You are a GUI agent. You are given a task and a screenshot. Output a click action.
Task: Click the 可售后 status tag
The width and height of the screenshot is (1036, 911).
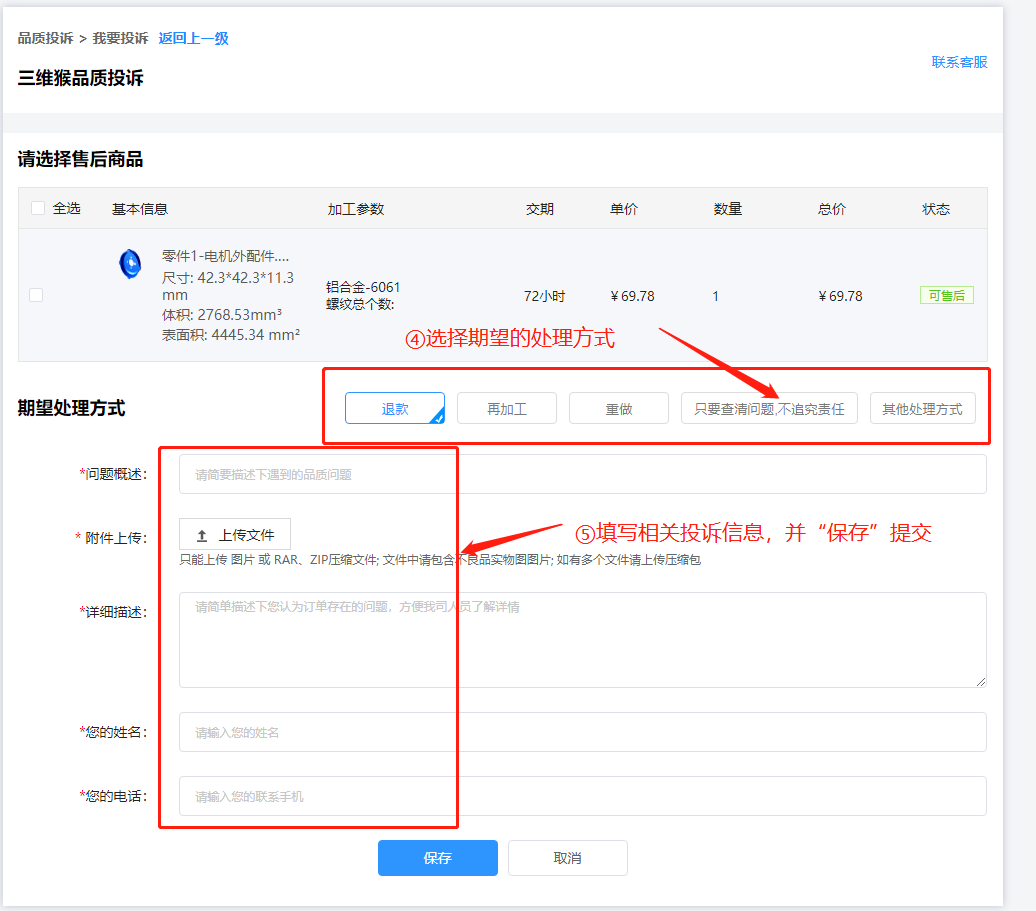click(946, 295)
